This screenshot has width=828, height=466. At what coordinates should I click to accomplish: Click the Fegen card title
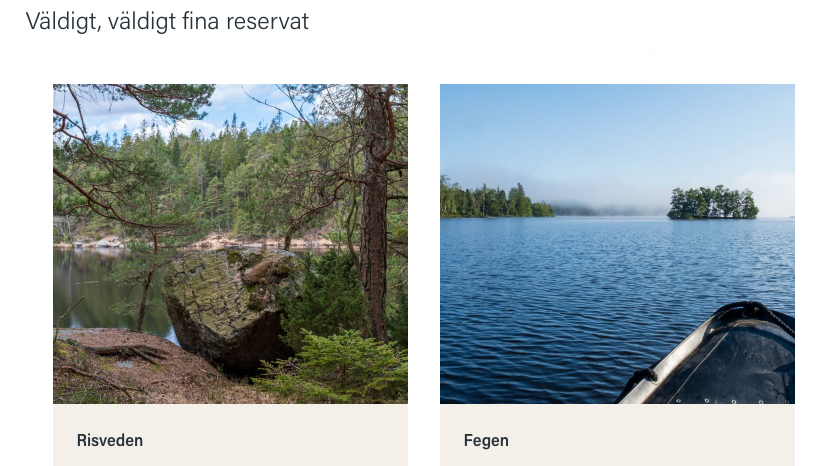[486, 440]
